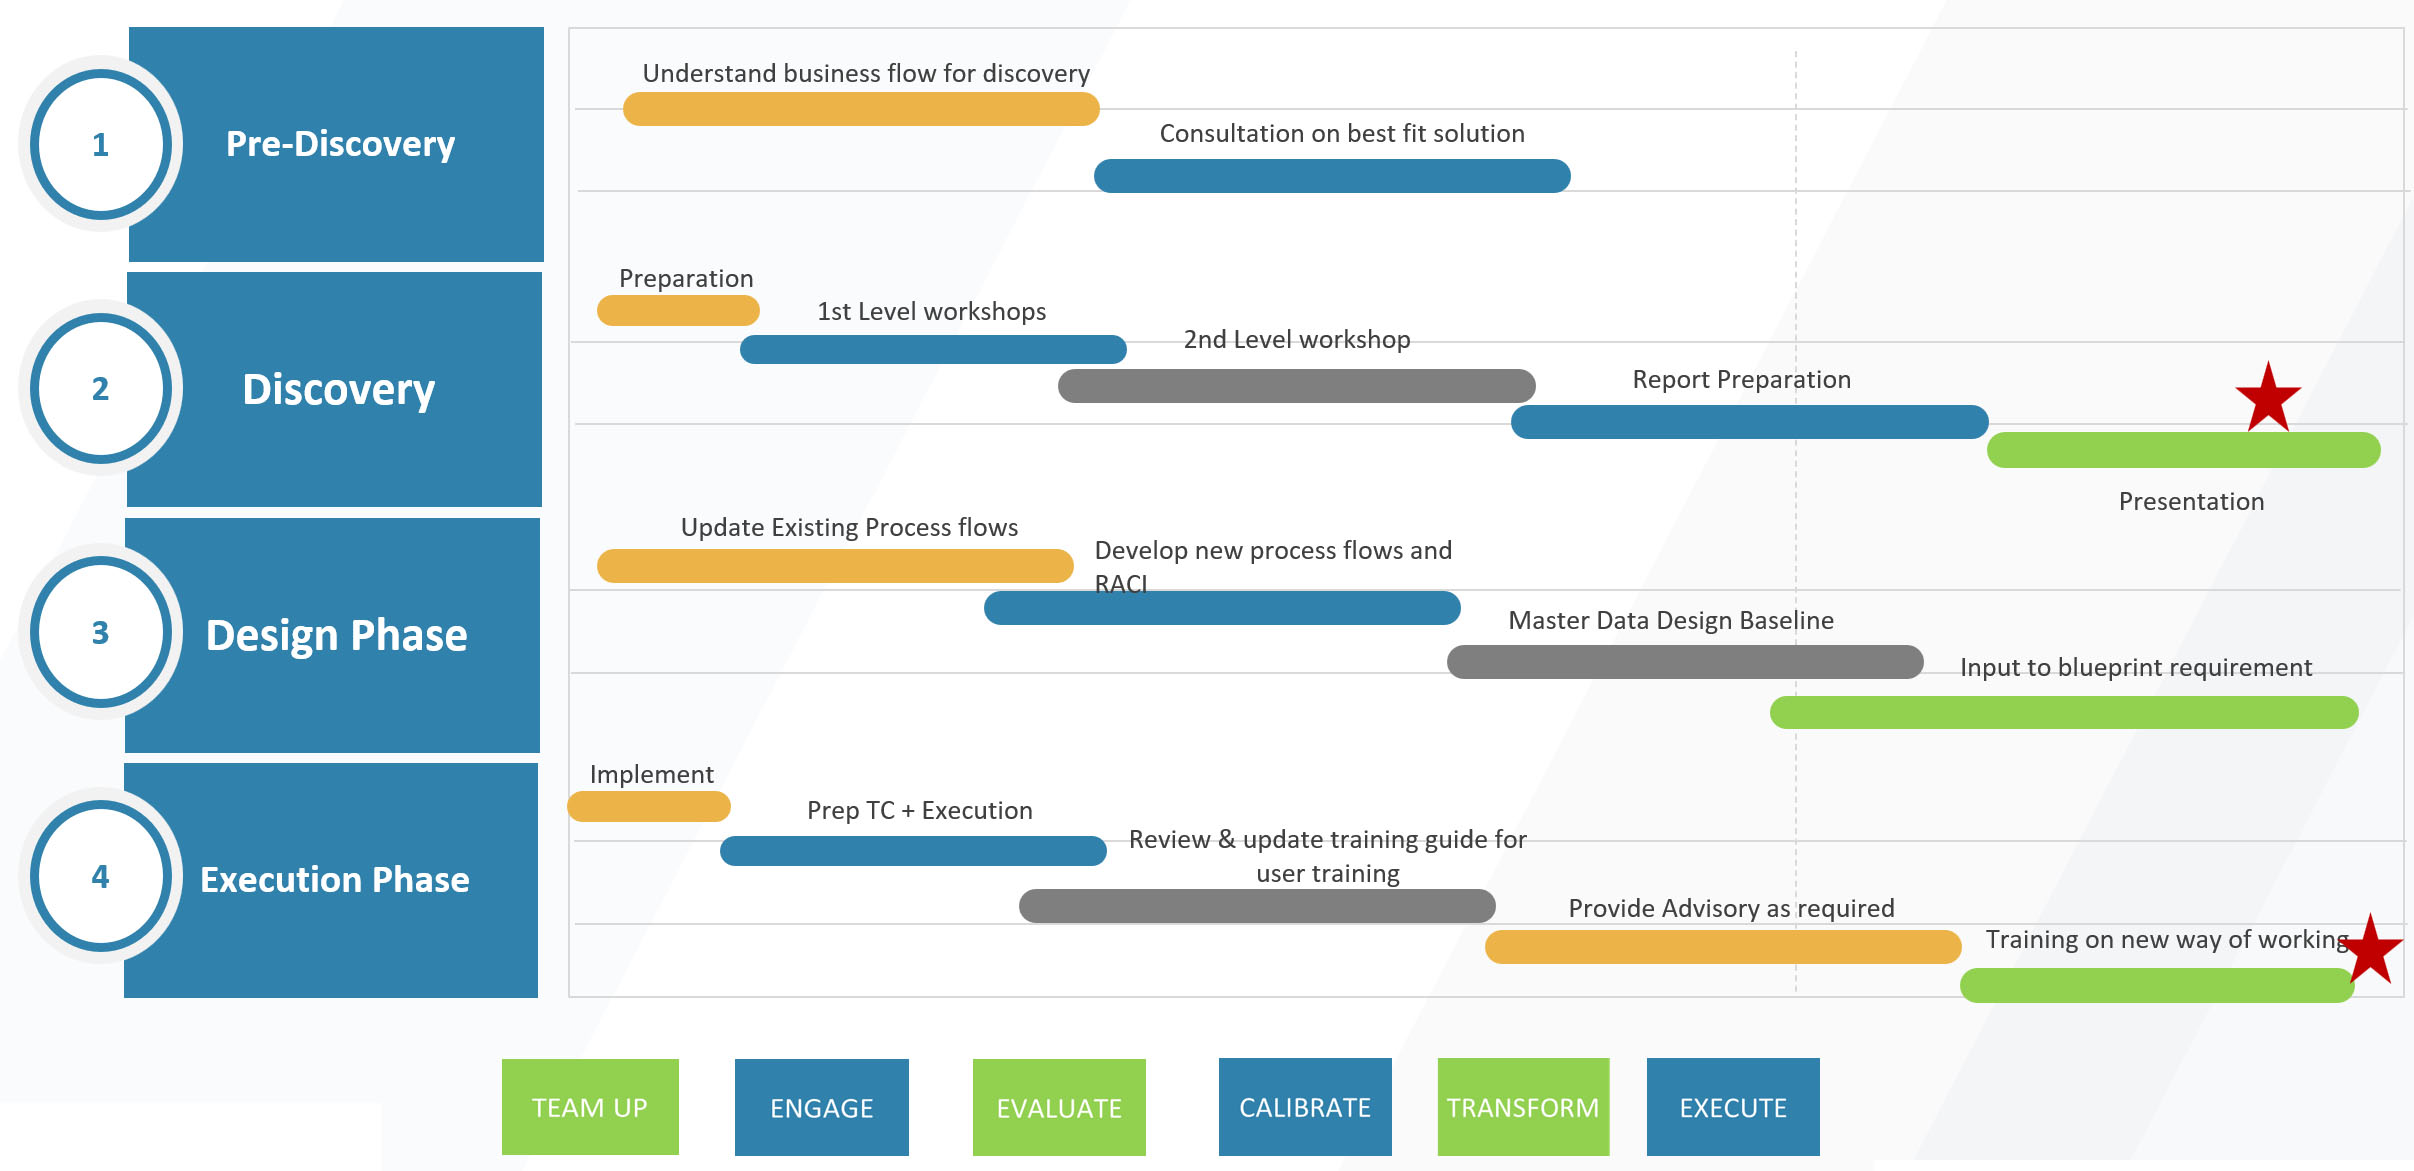This screenshot has width=2414, height=1171.
Task: Collapse the Execution Phase panel
Action: tap(337, 879)
